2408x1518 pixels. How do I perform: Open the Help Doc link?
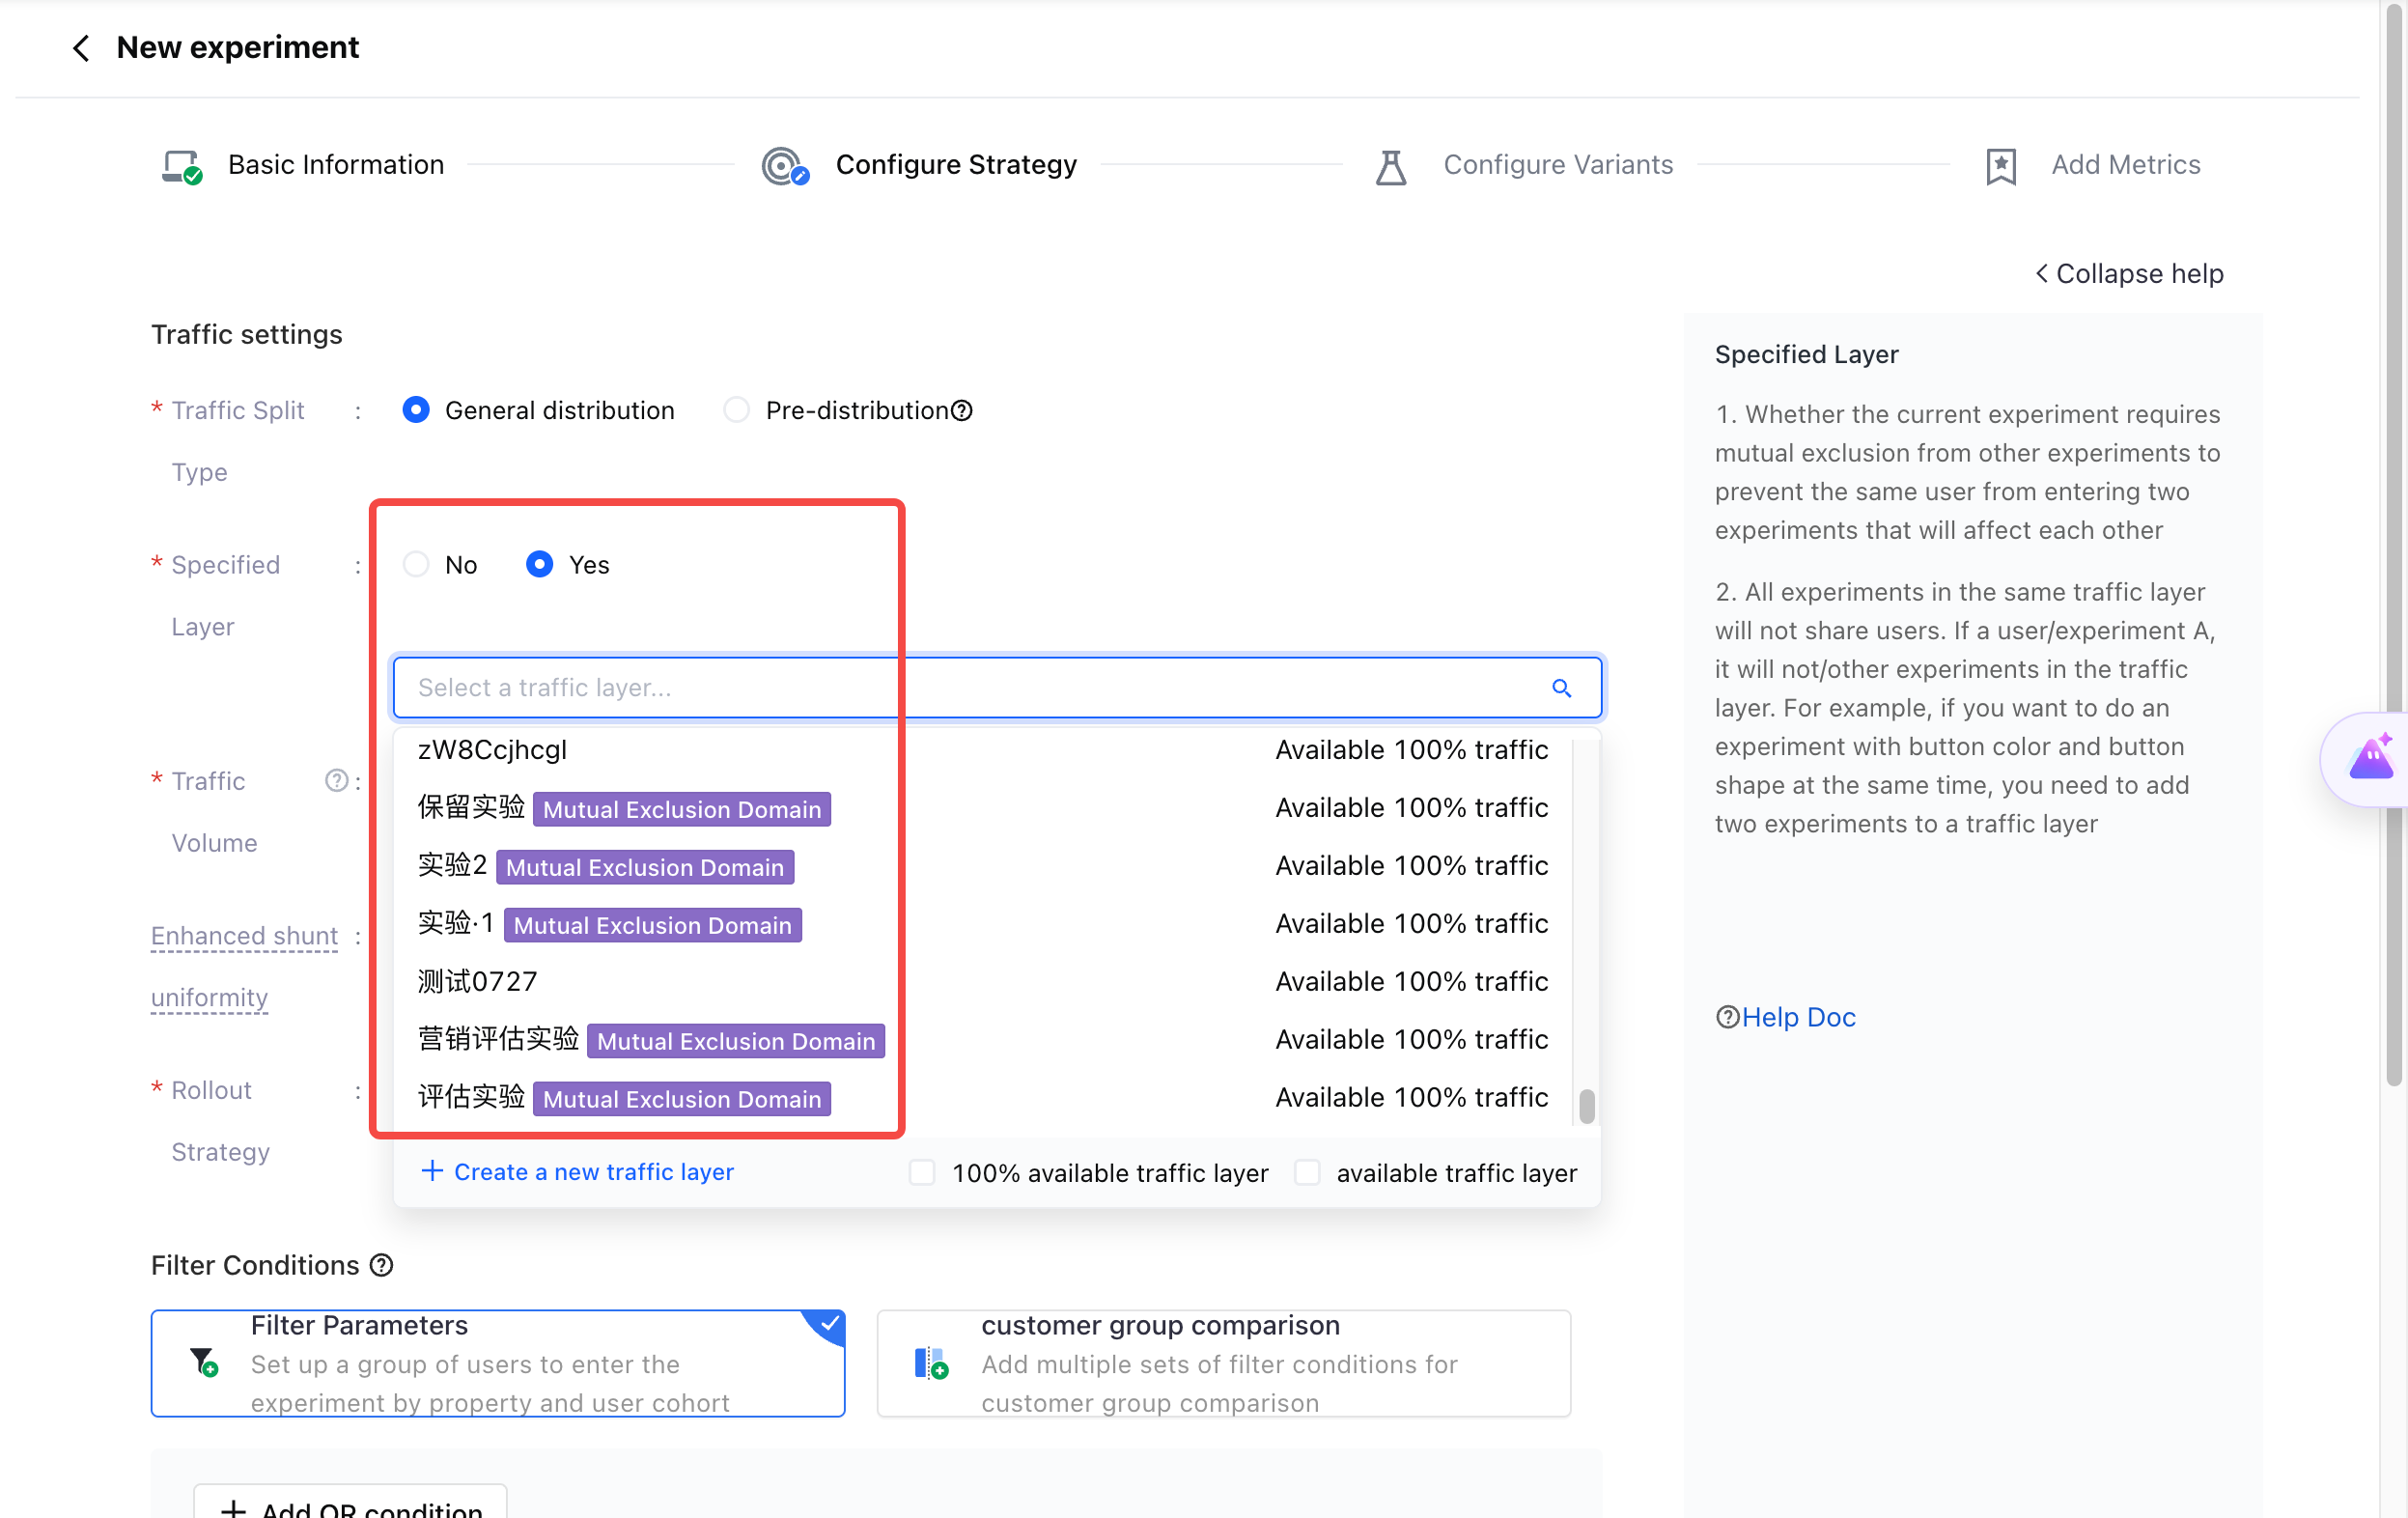1786,1017
